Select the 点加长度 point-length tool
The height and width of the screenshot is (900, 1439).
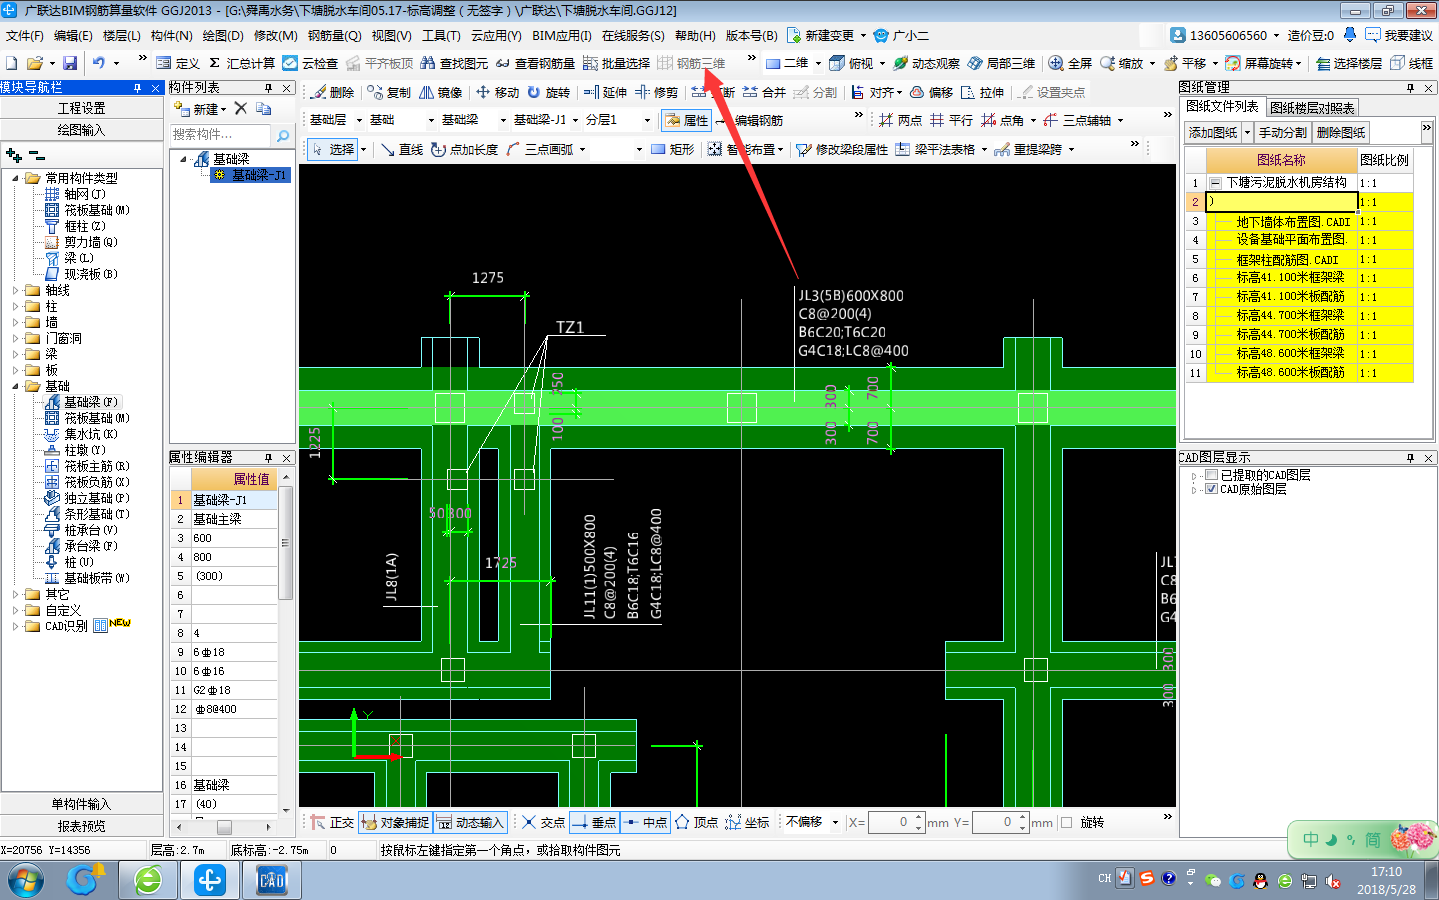(465, 149)
